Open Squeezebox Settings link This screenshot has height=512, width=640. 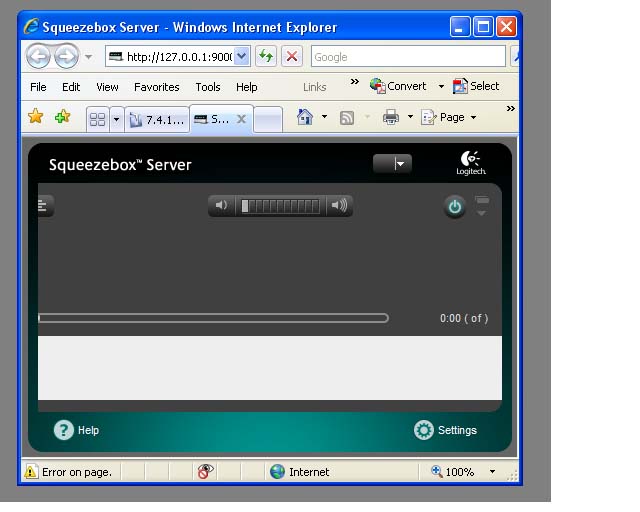coord(445,430)
